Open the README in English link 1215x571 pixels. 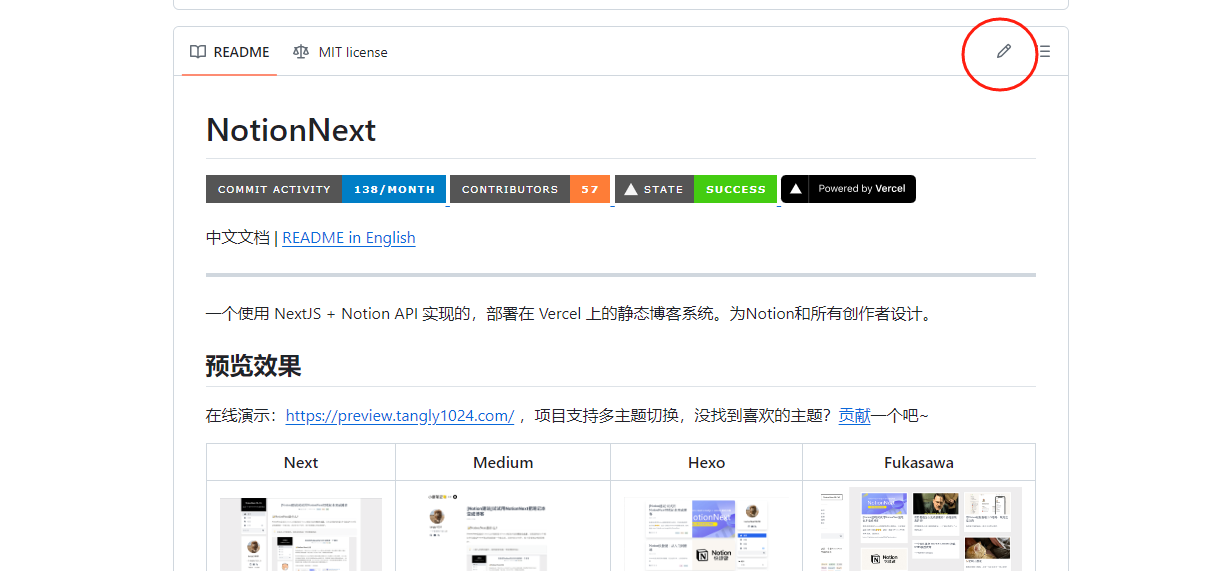[x=349, y=238]
